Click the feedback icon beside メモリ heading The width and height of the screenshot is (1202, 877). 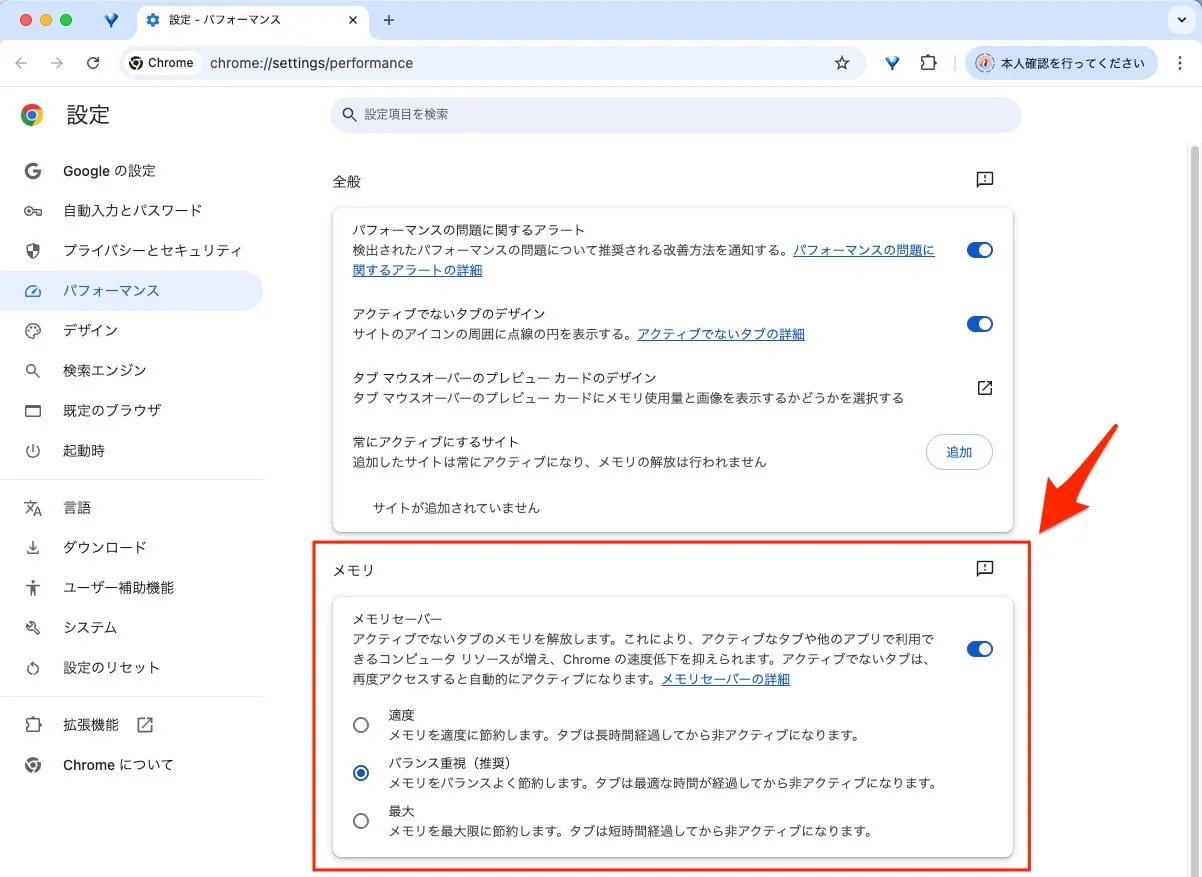pyautogui.click(x=984, y=569)
